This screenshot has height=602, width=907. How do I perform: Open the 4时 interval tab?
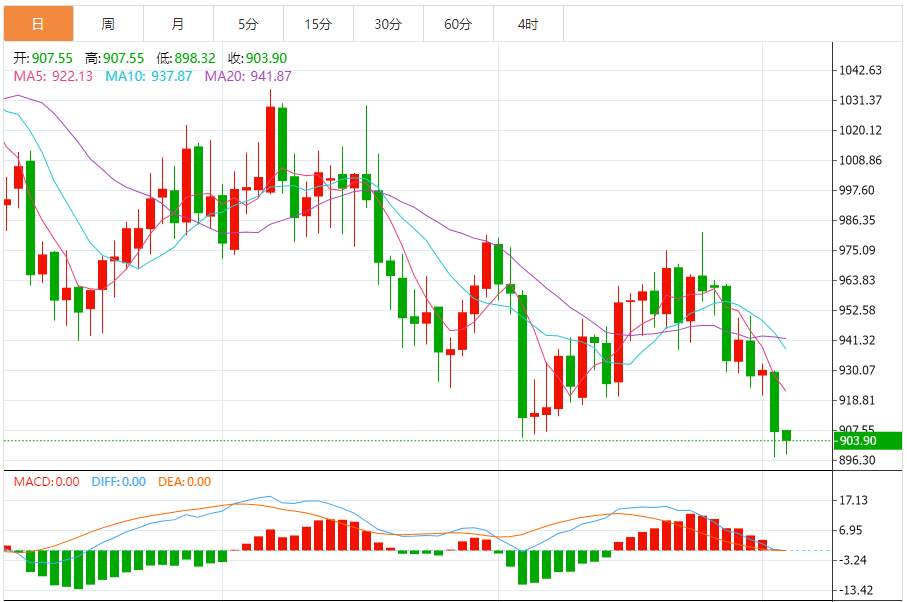[x=528, y=24]
